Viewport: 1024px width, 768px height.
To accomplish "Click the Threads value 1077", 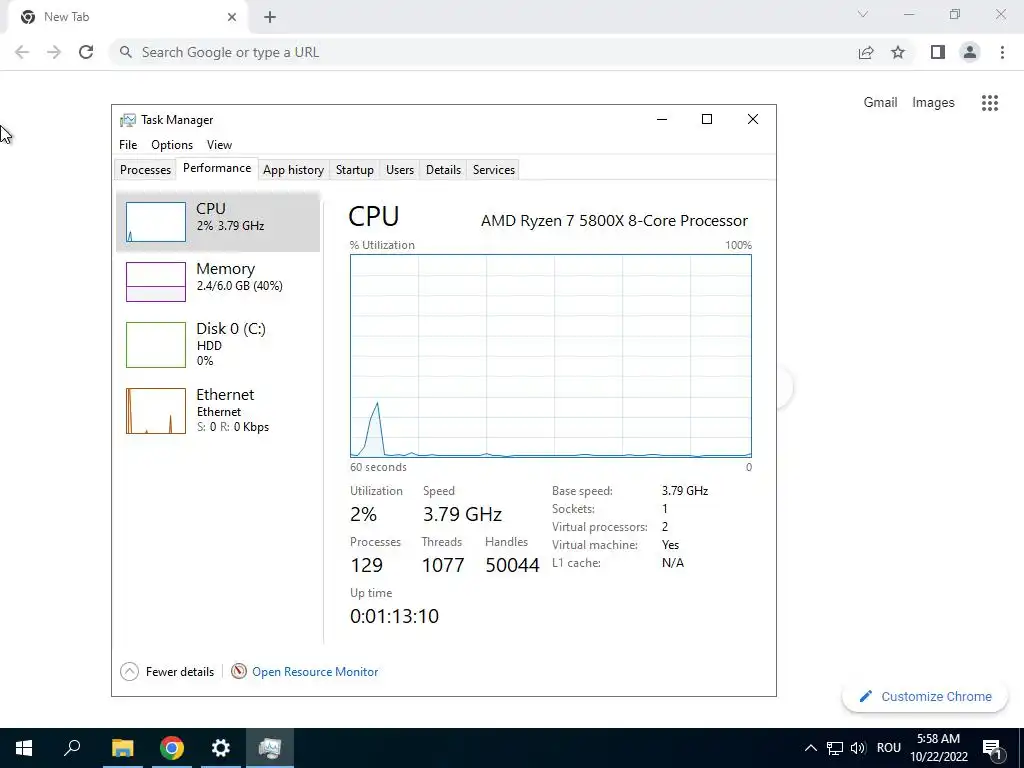I will pos(443,565).
